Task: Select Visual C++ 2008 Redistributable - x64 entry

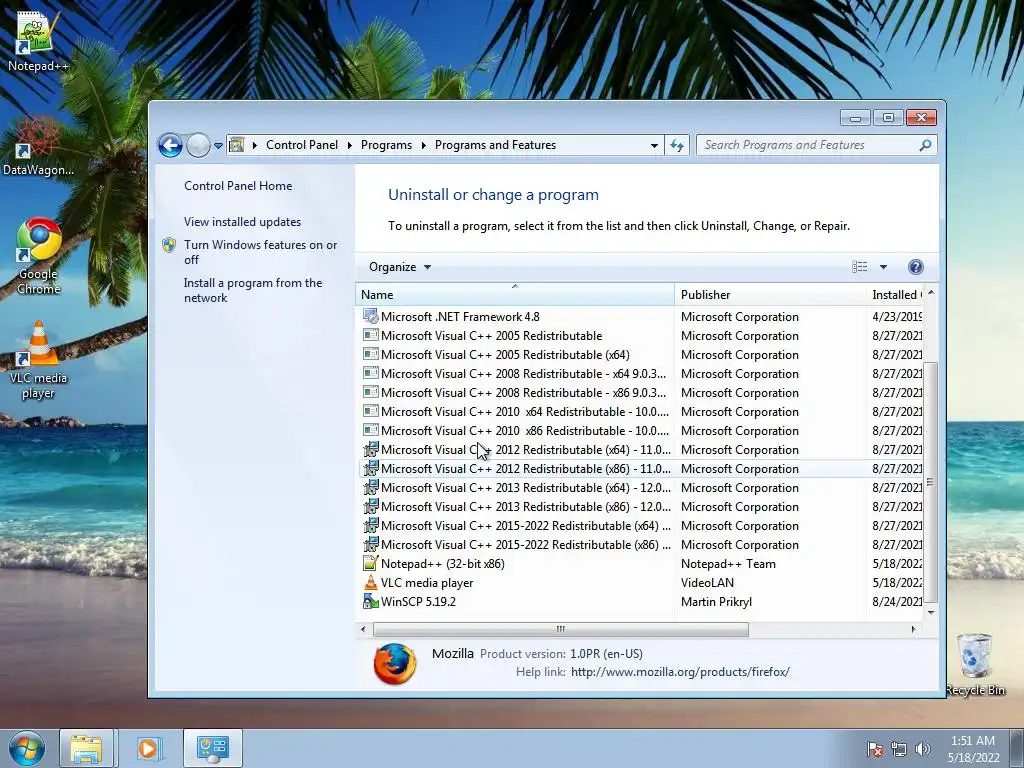Action: tap(641, 374)
